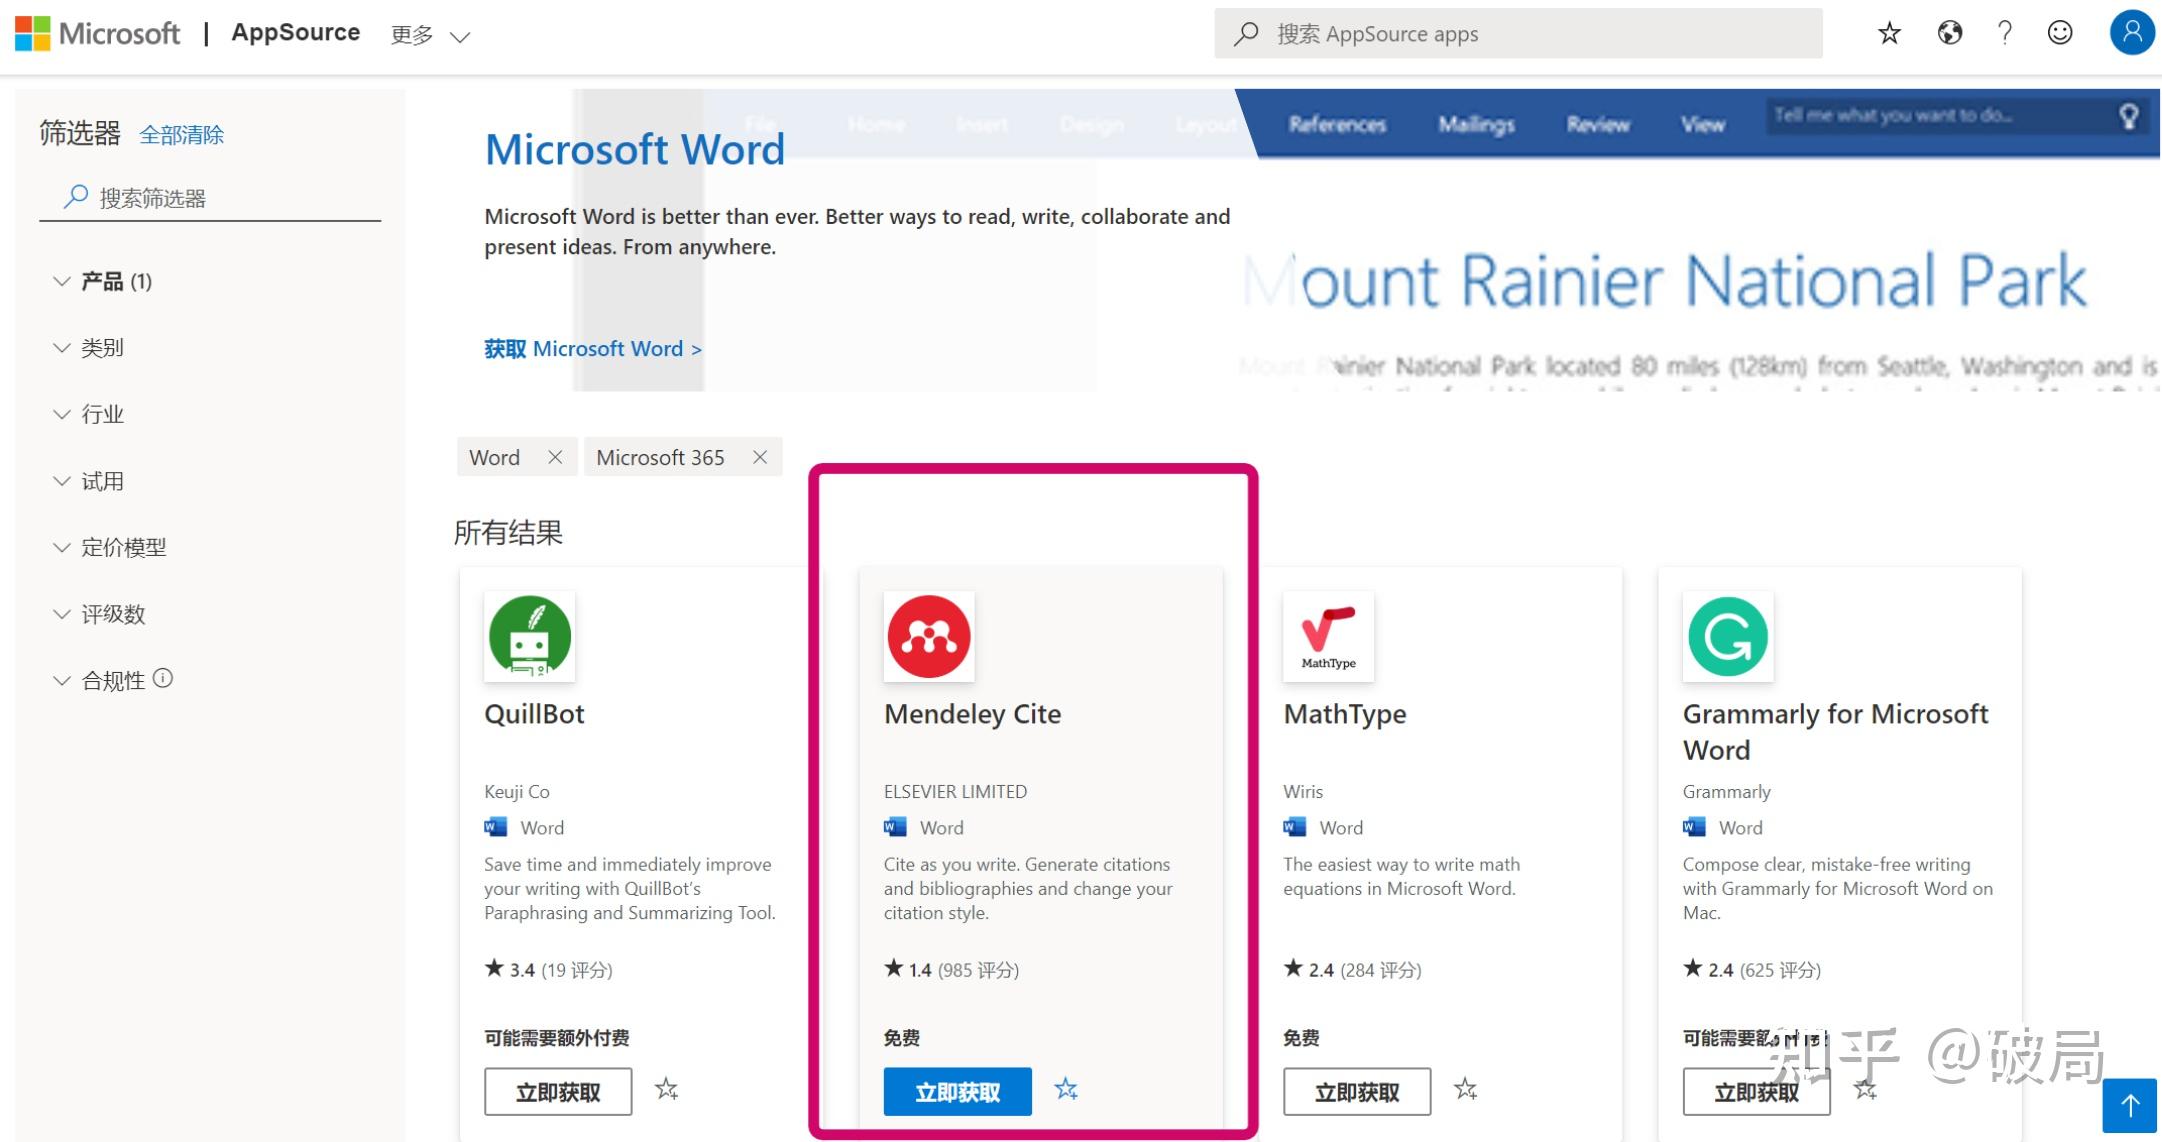Click the AppSource header link
This screenshot has width=2162, height=1142.
(296, 33)
